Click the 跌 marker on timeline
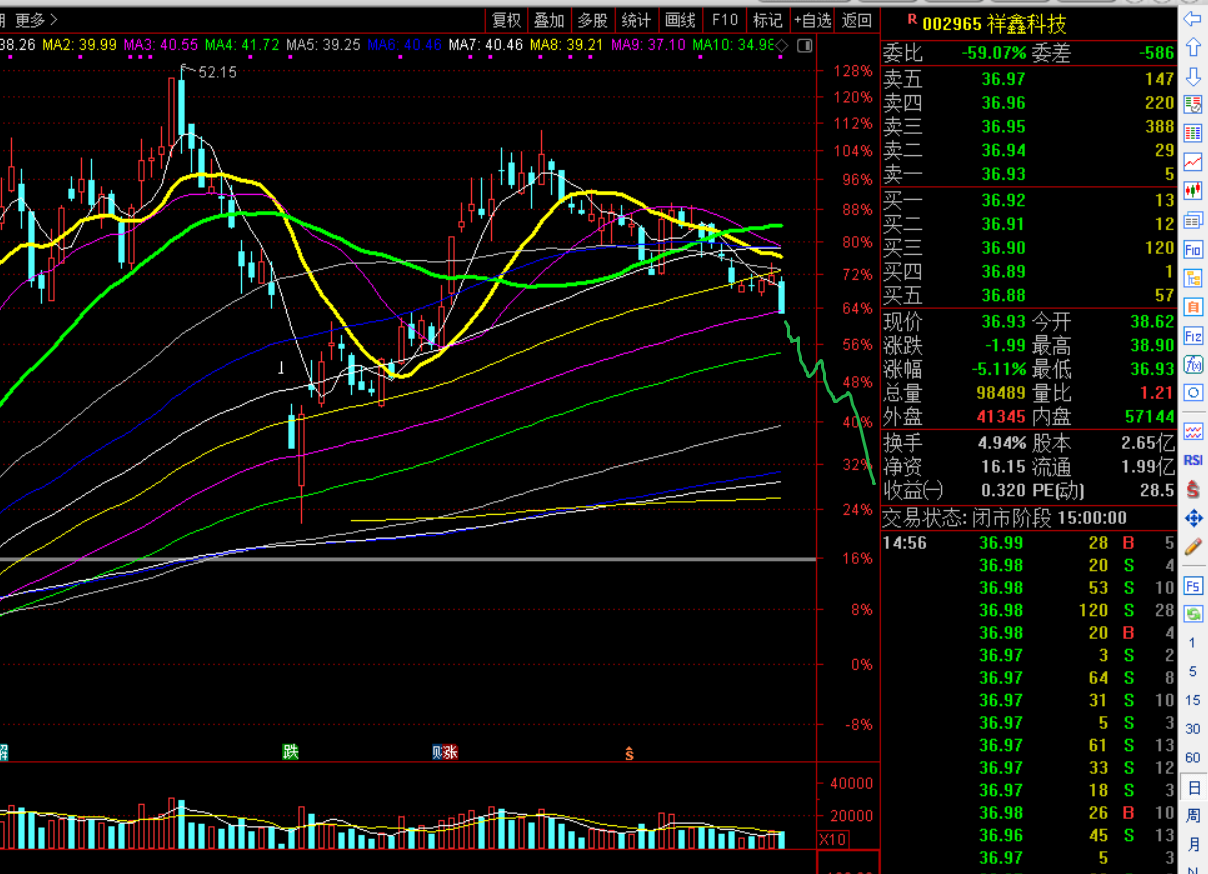Viewport: 1208px width, 874px height. pos(291,752)
